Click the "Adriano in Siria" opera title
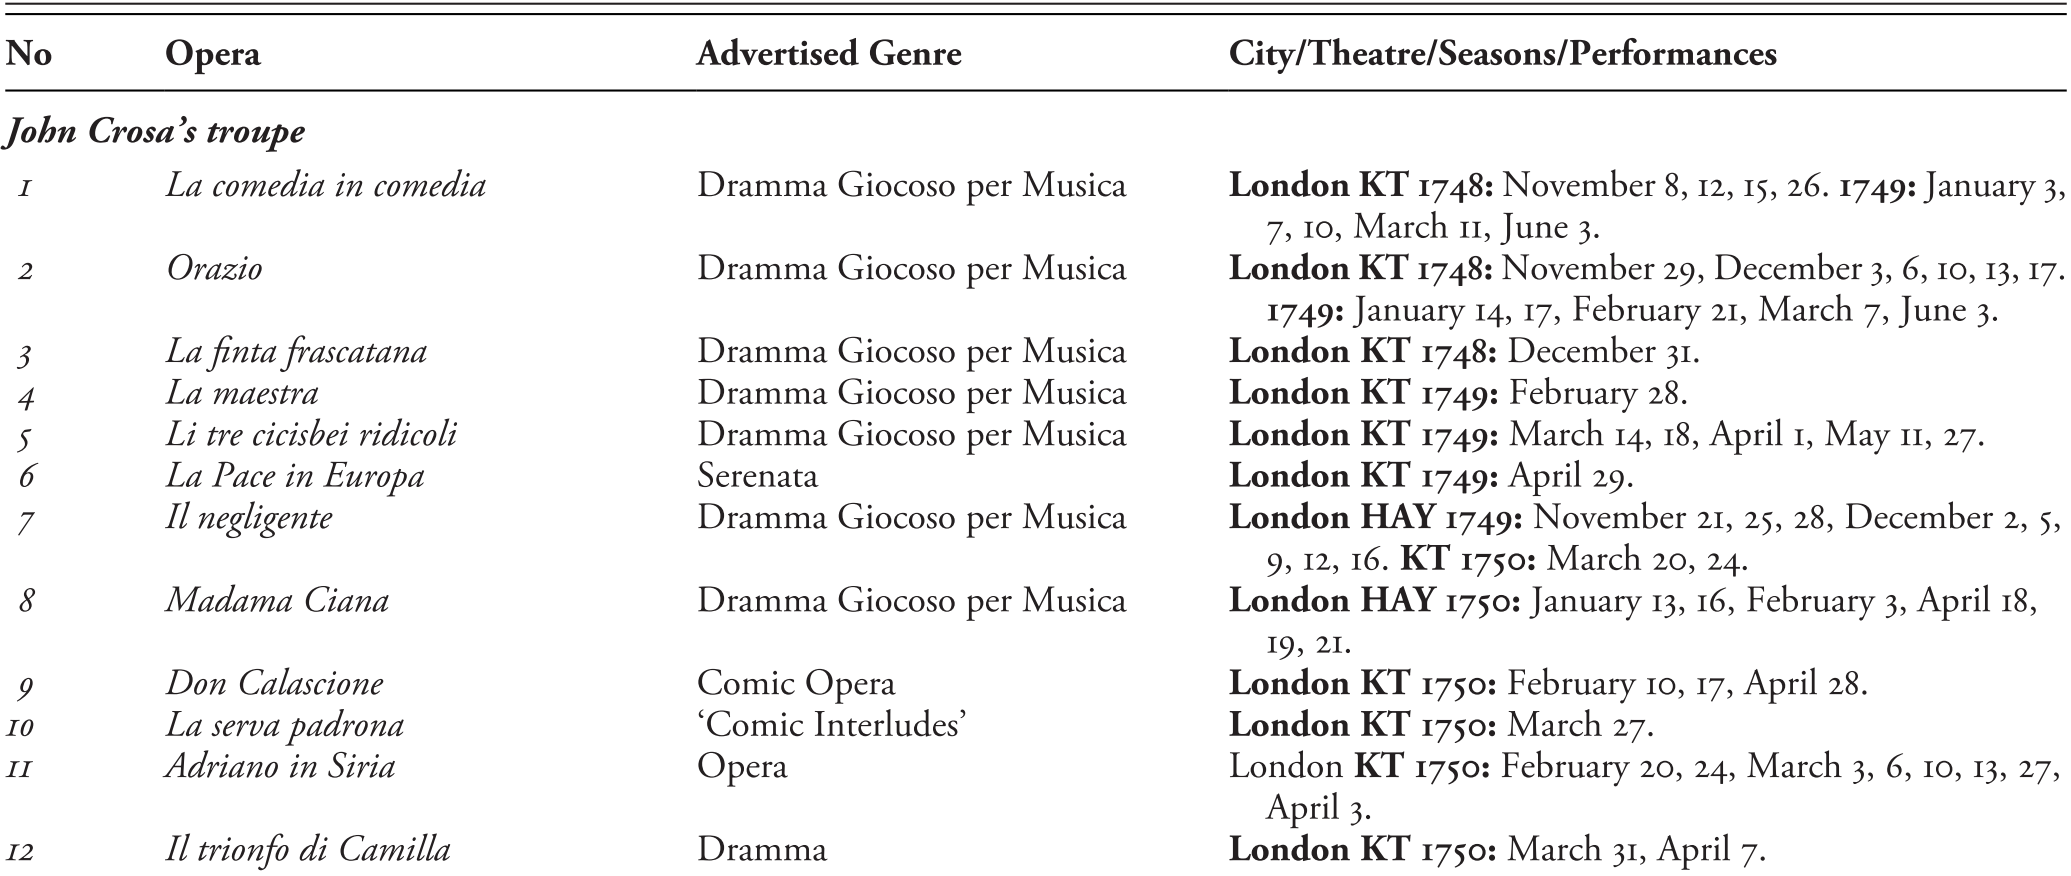This screenshot has height=876, width=2071. pos(280,767)
